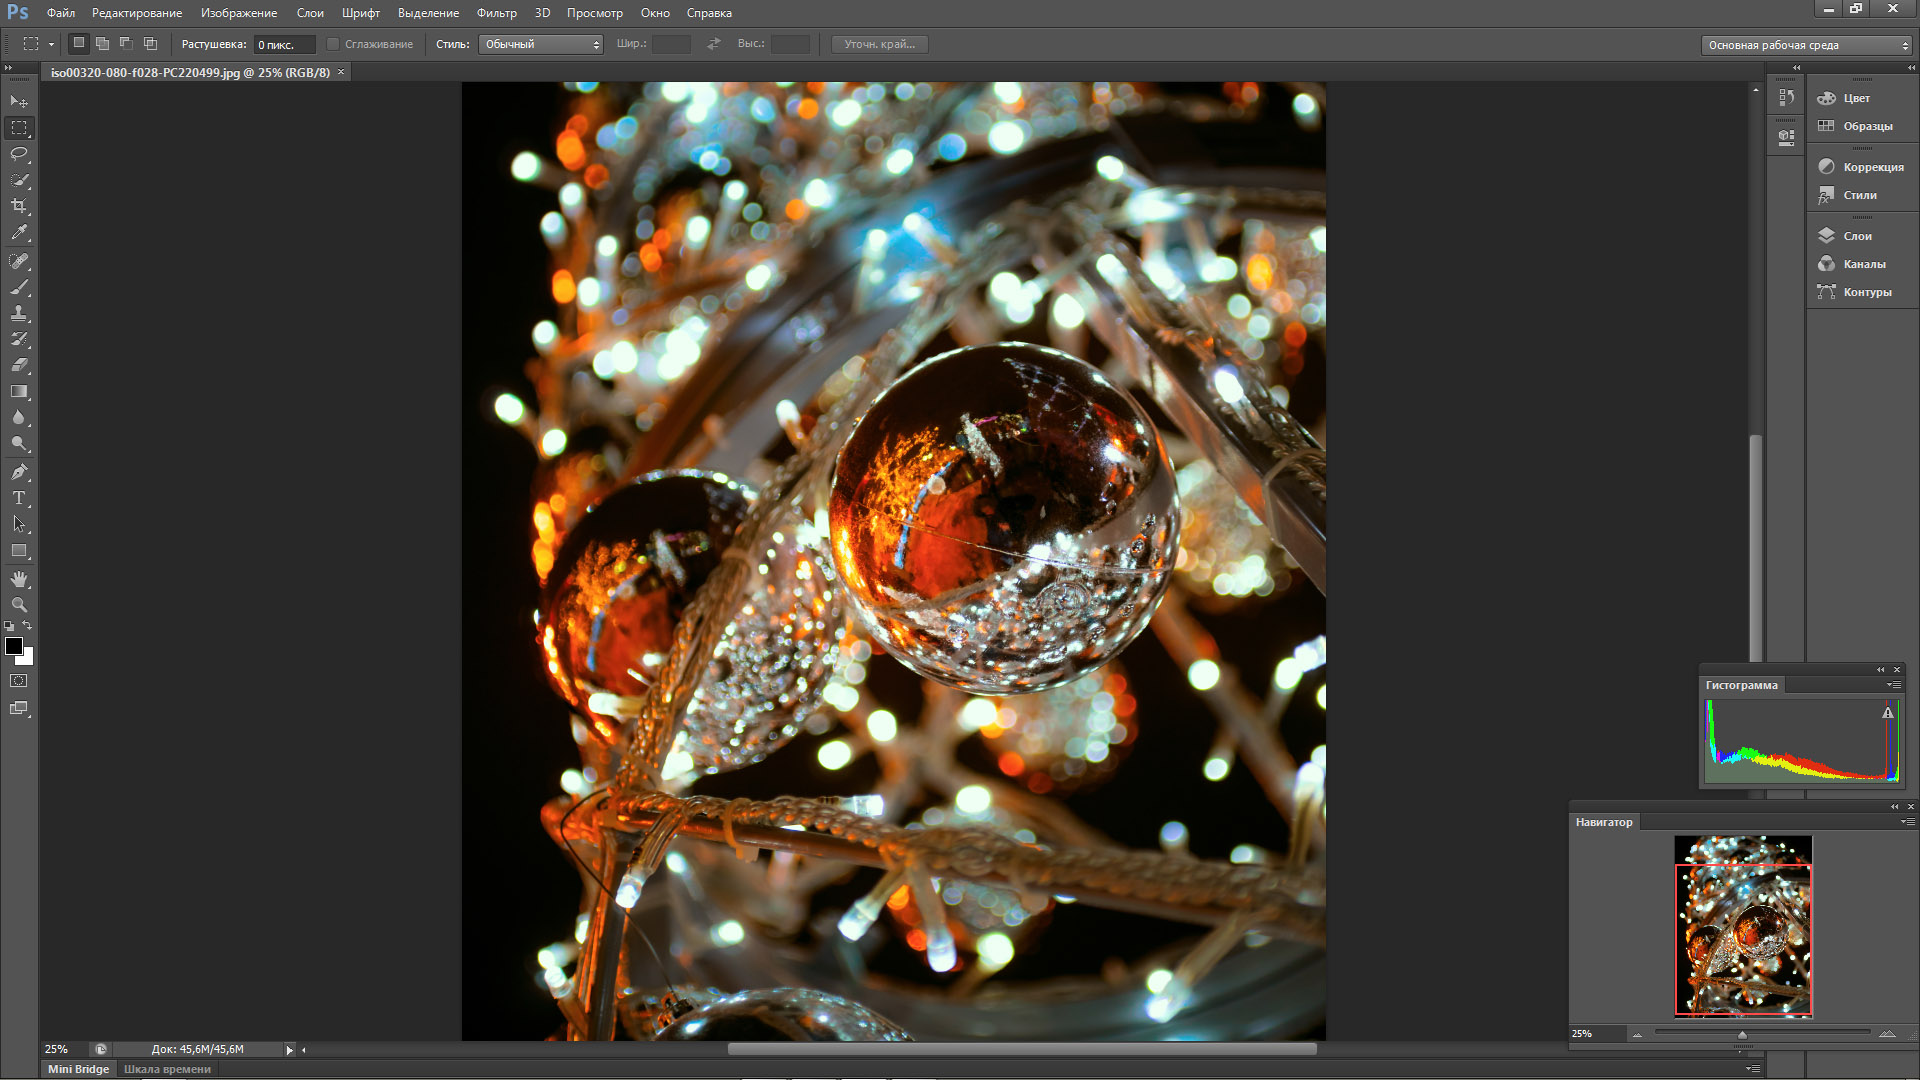The height and width of the screenshot is (1080, 1920).
Task: Open the Фильтр menu
Action: tap(496, 13)
